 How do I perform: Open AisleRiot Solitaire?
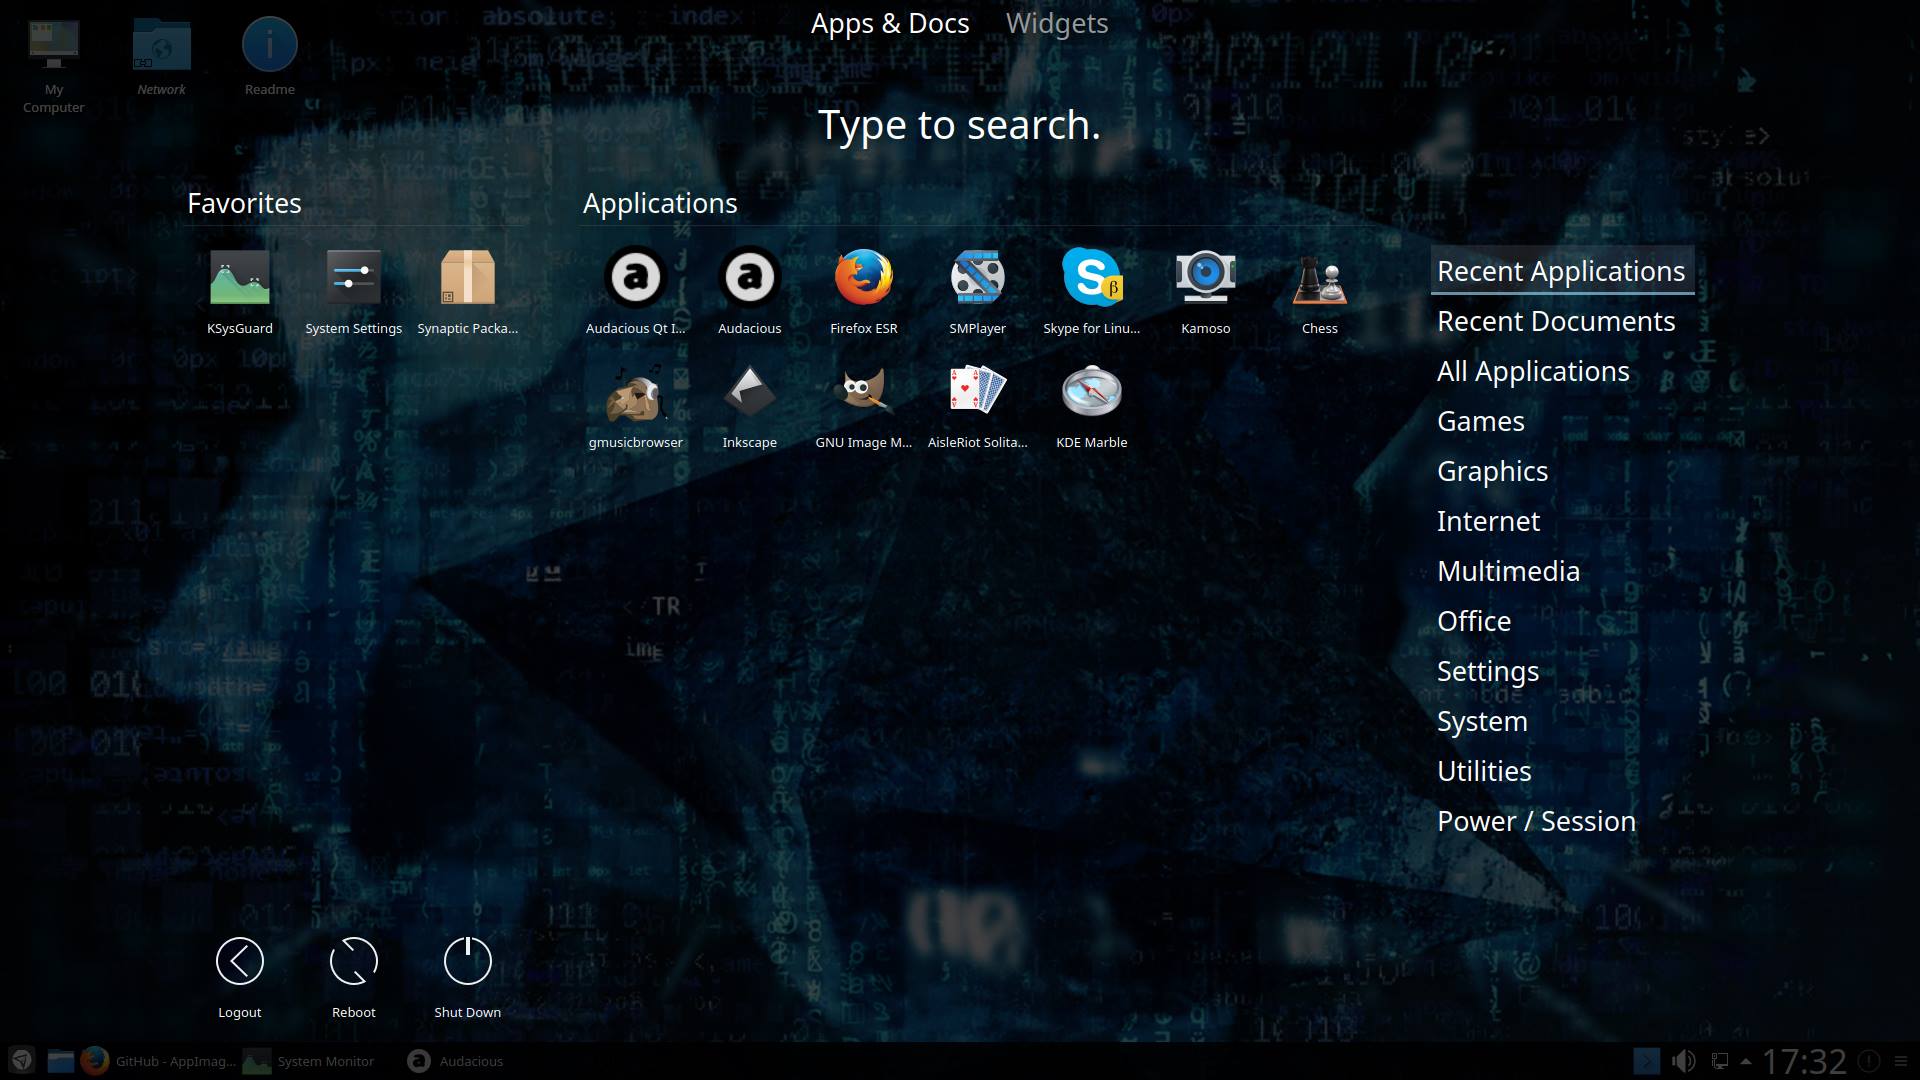click(x=978, y=406)
